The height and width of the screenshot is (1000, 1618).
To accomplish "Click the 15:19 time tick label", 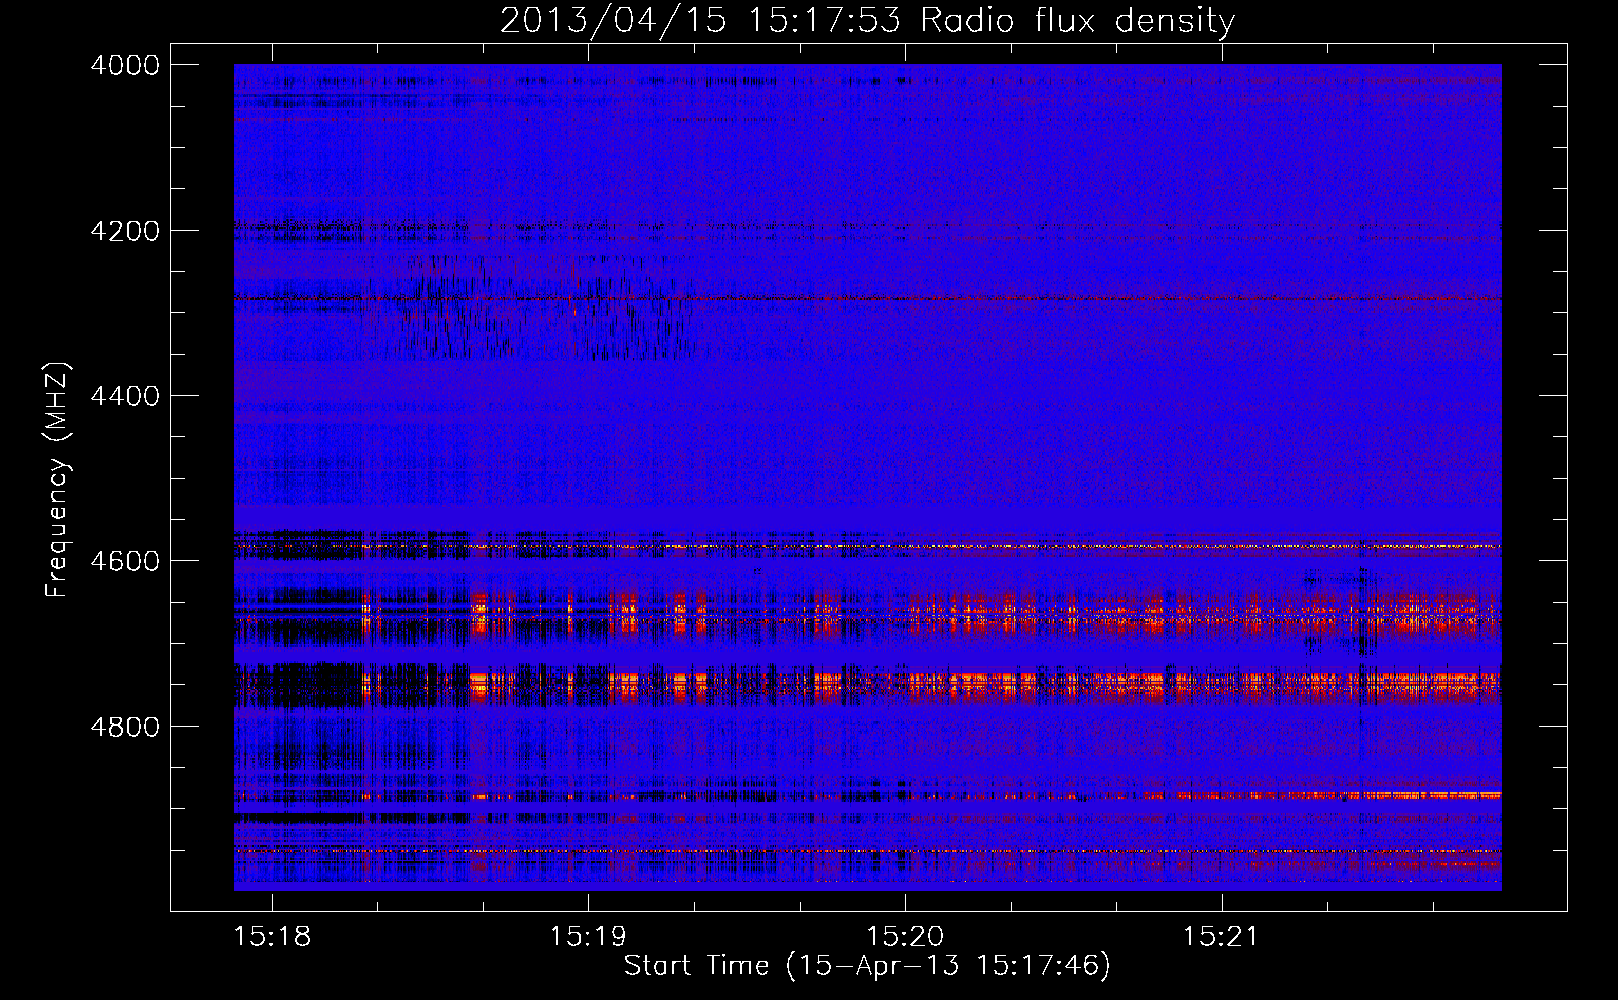I will tap(588, 936).
